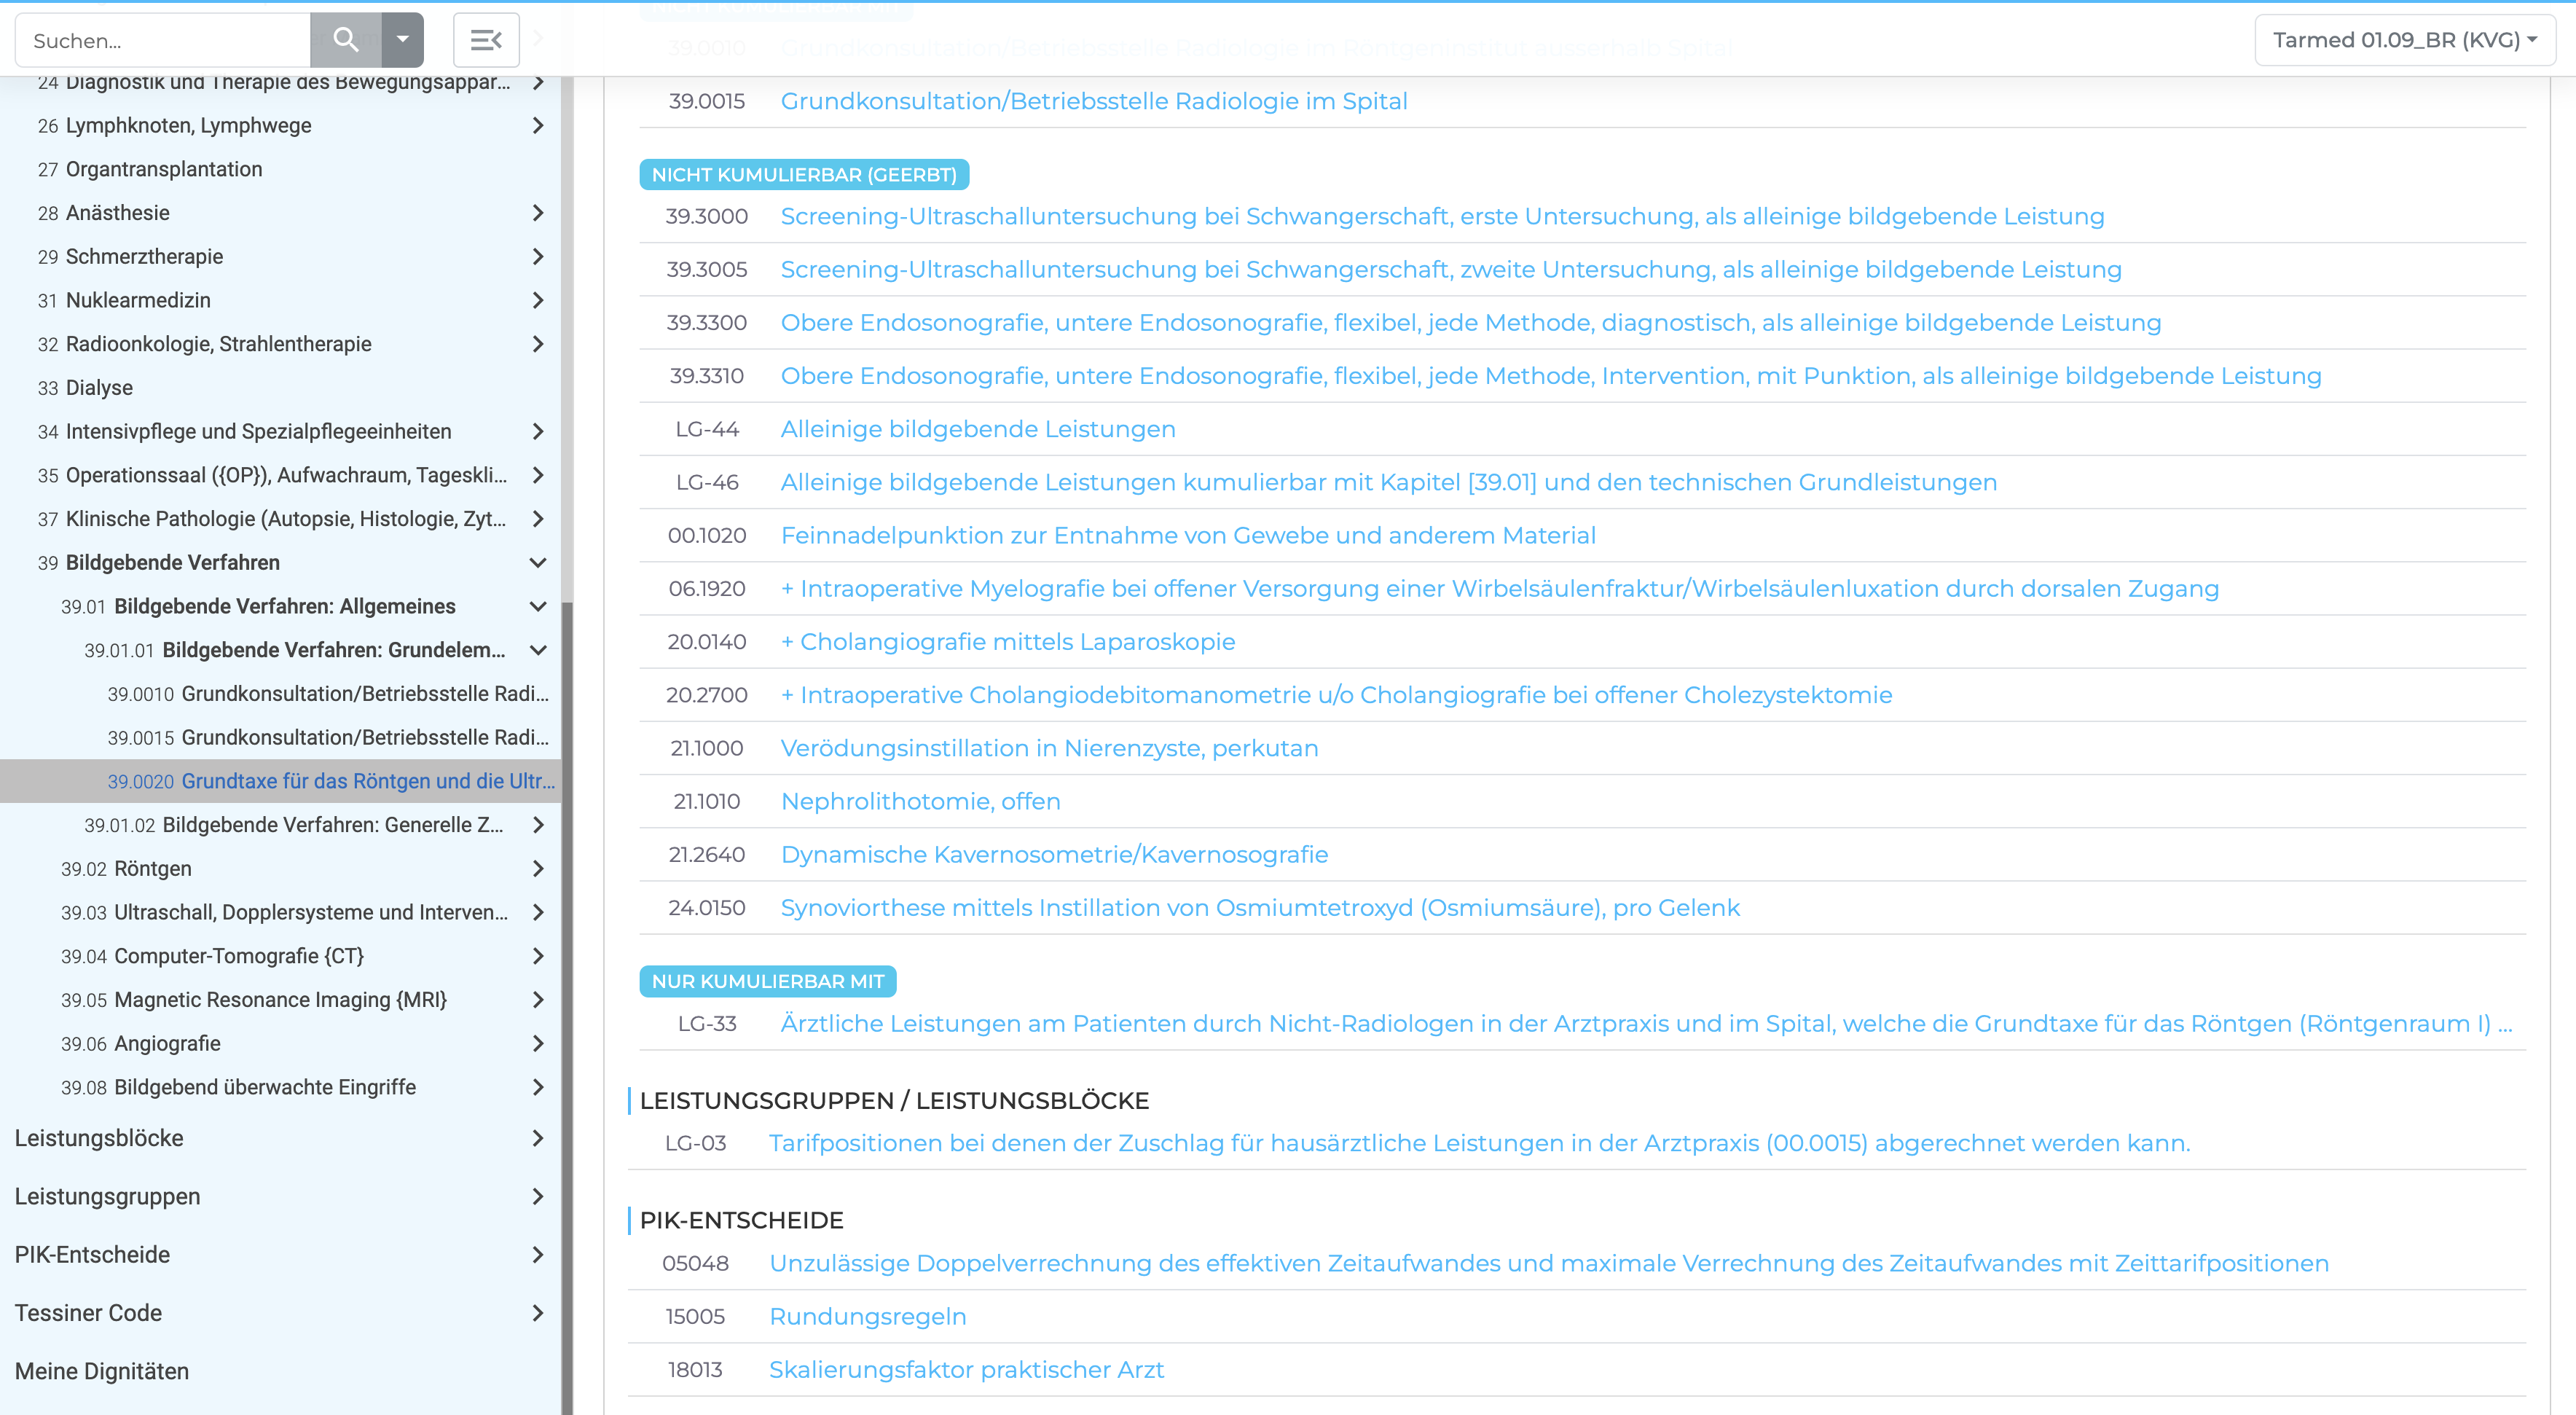Open 39.3300 Endosonografie diagnostisch link

[x=1471, y=322]
